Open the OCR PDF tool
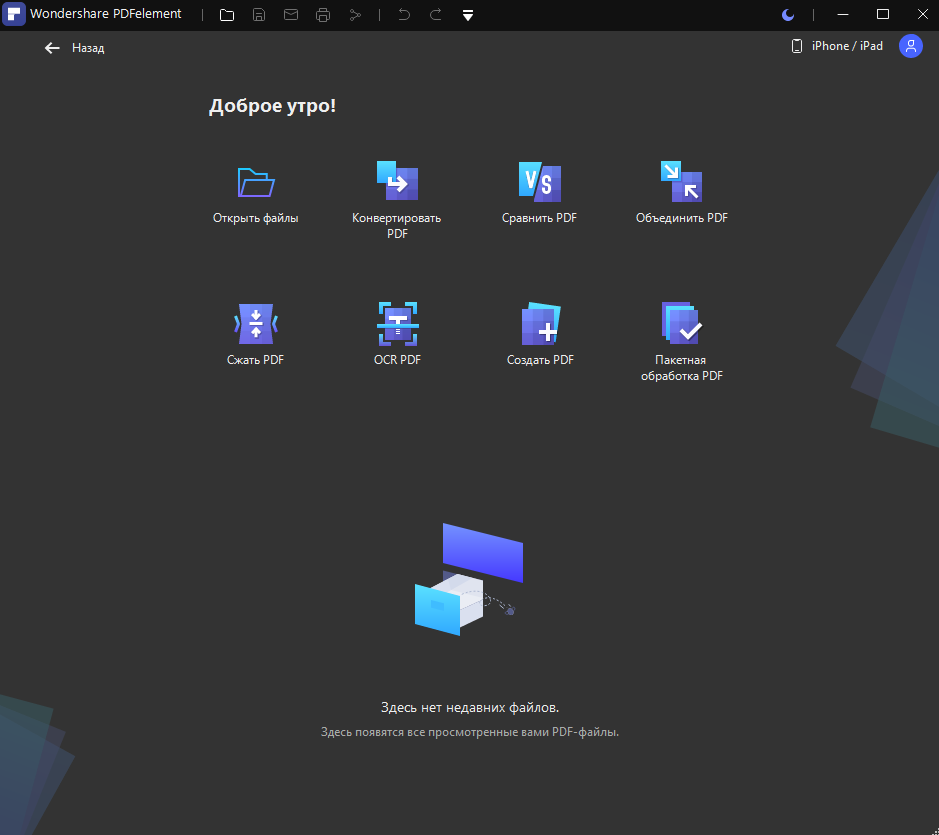This screenshot has height=835, width=939. click(398, 323)
